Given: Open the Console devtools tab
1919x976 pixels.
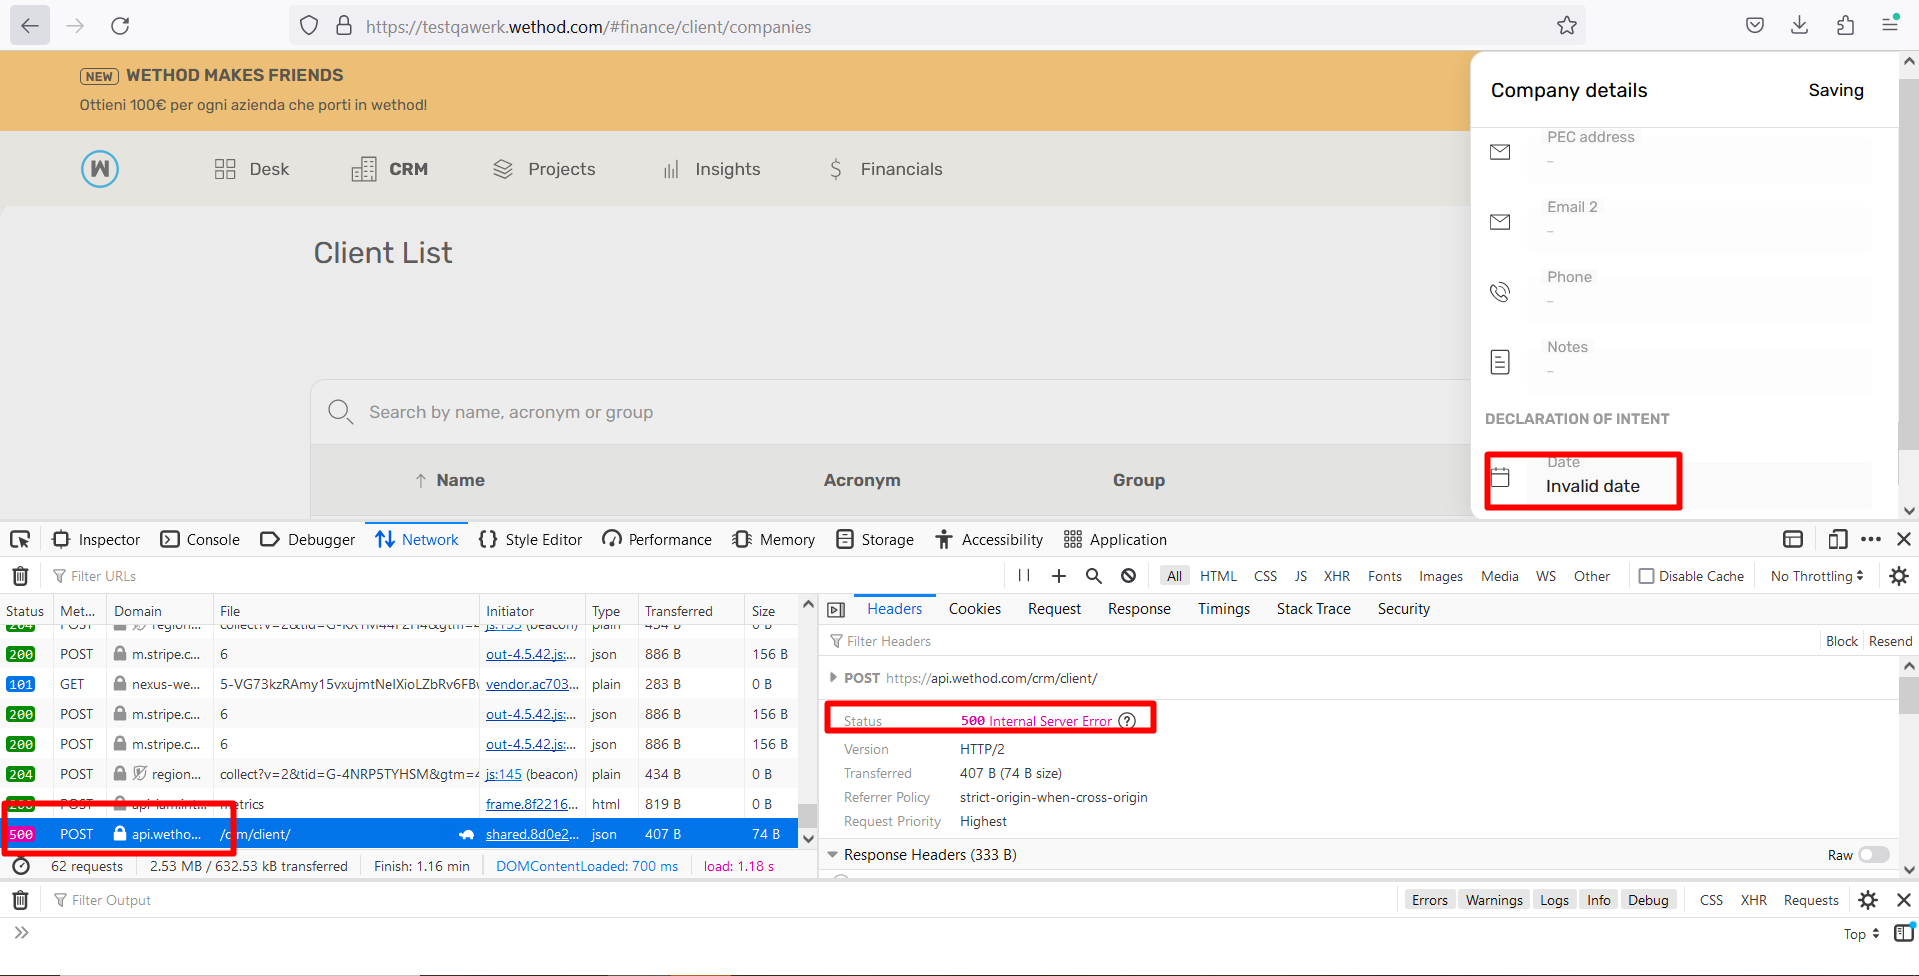Looking at the screenshot, I should click(x=200, y=540).
